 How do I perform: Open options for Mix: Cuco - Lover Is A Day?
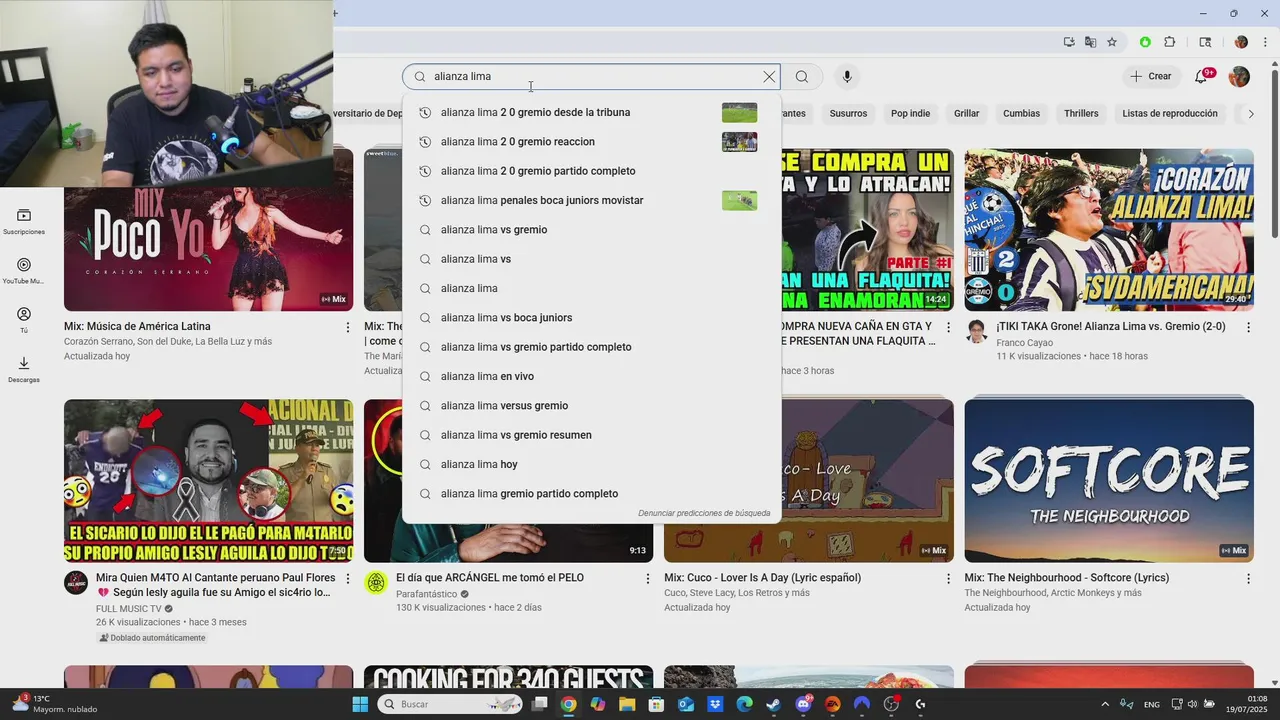948,578
